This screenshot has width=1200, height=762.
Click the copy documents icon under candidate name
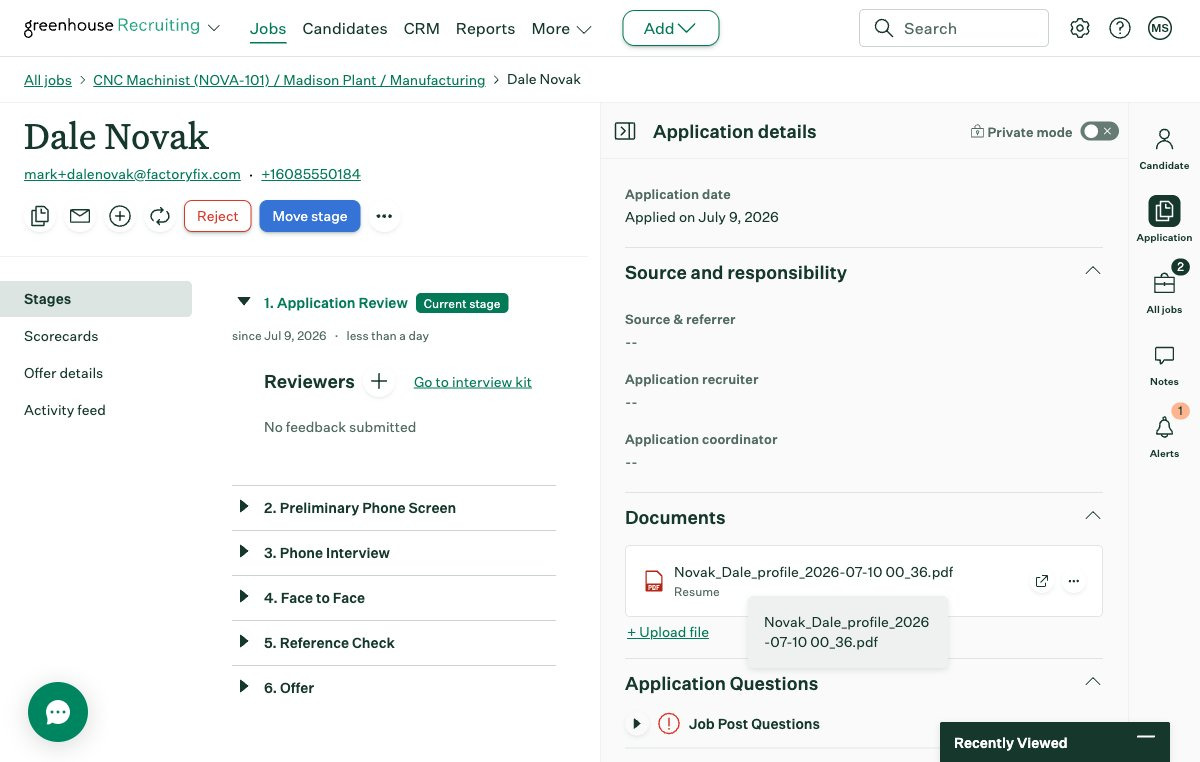(x=40, y=216)
